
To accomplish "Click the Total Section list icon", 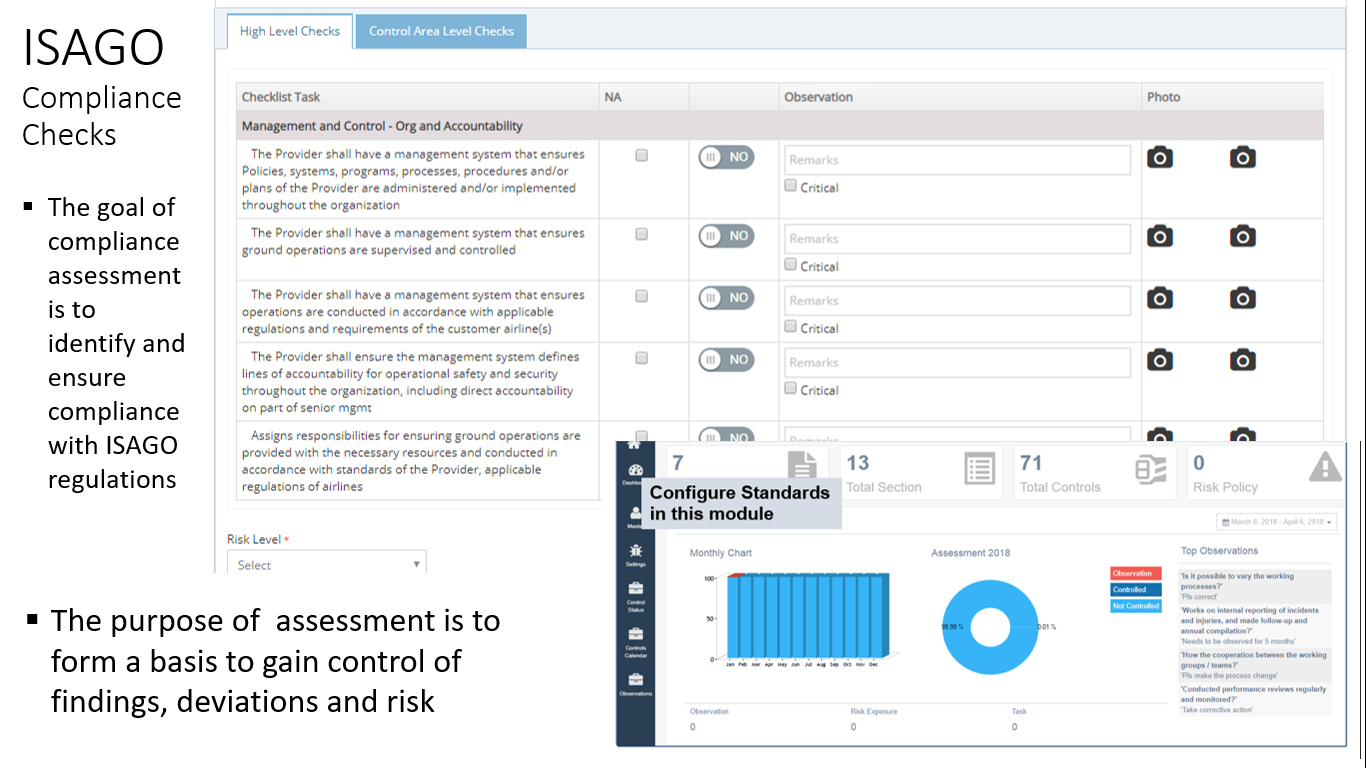I will 980,469.
